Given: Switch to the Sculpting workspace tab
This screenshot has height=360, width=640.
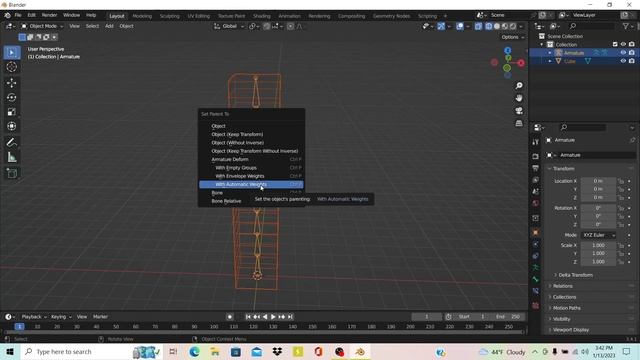Looking at the screenshot, I should [169, 16].
